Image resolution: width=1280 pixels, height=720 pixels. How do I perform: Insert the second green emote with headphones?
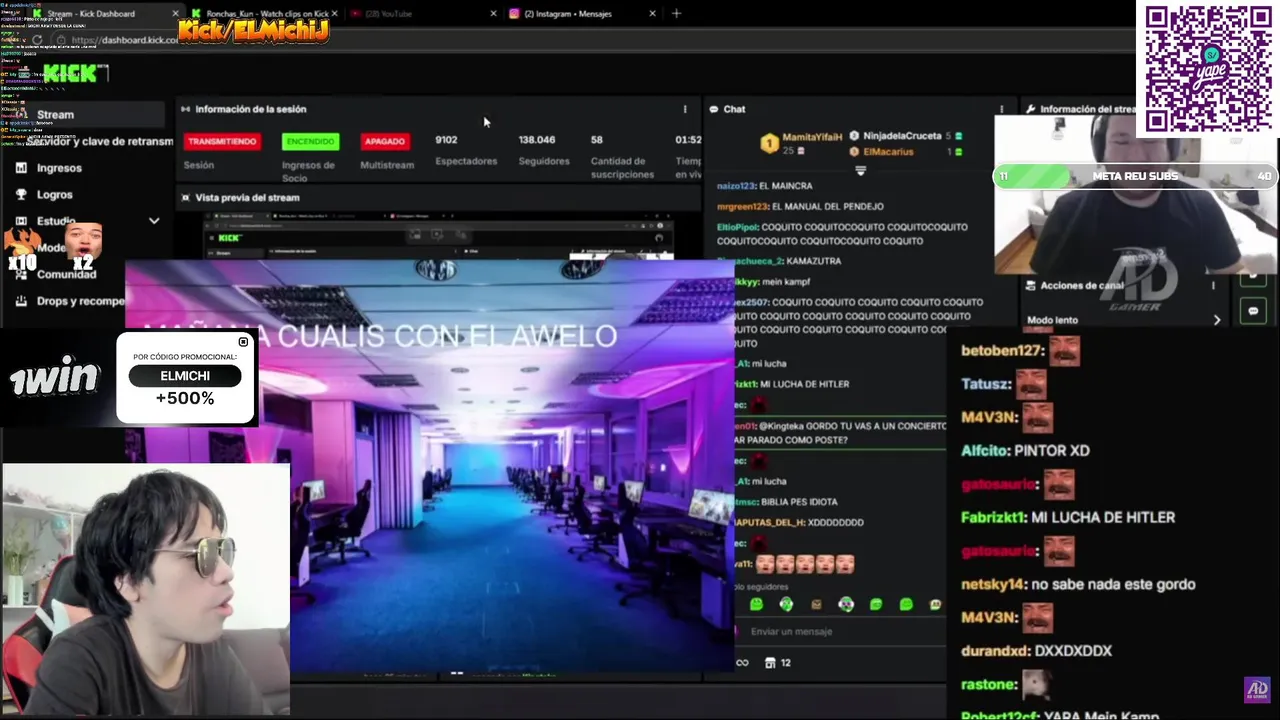point(786,604)
